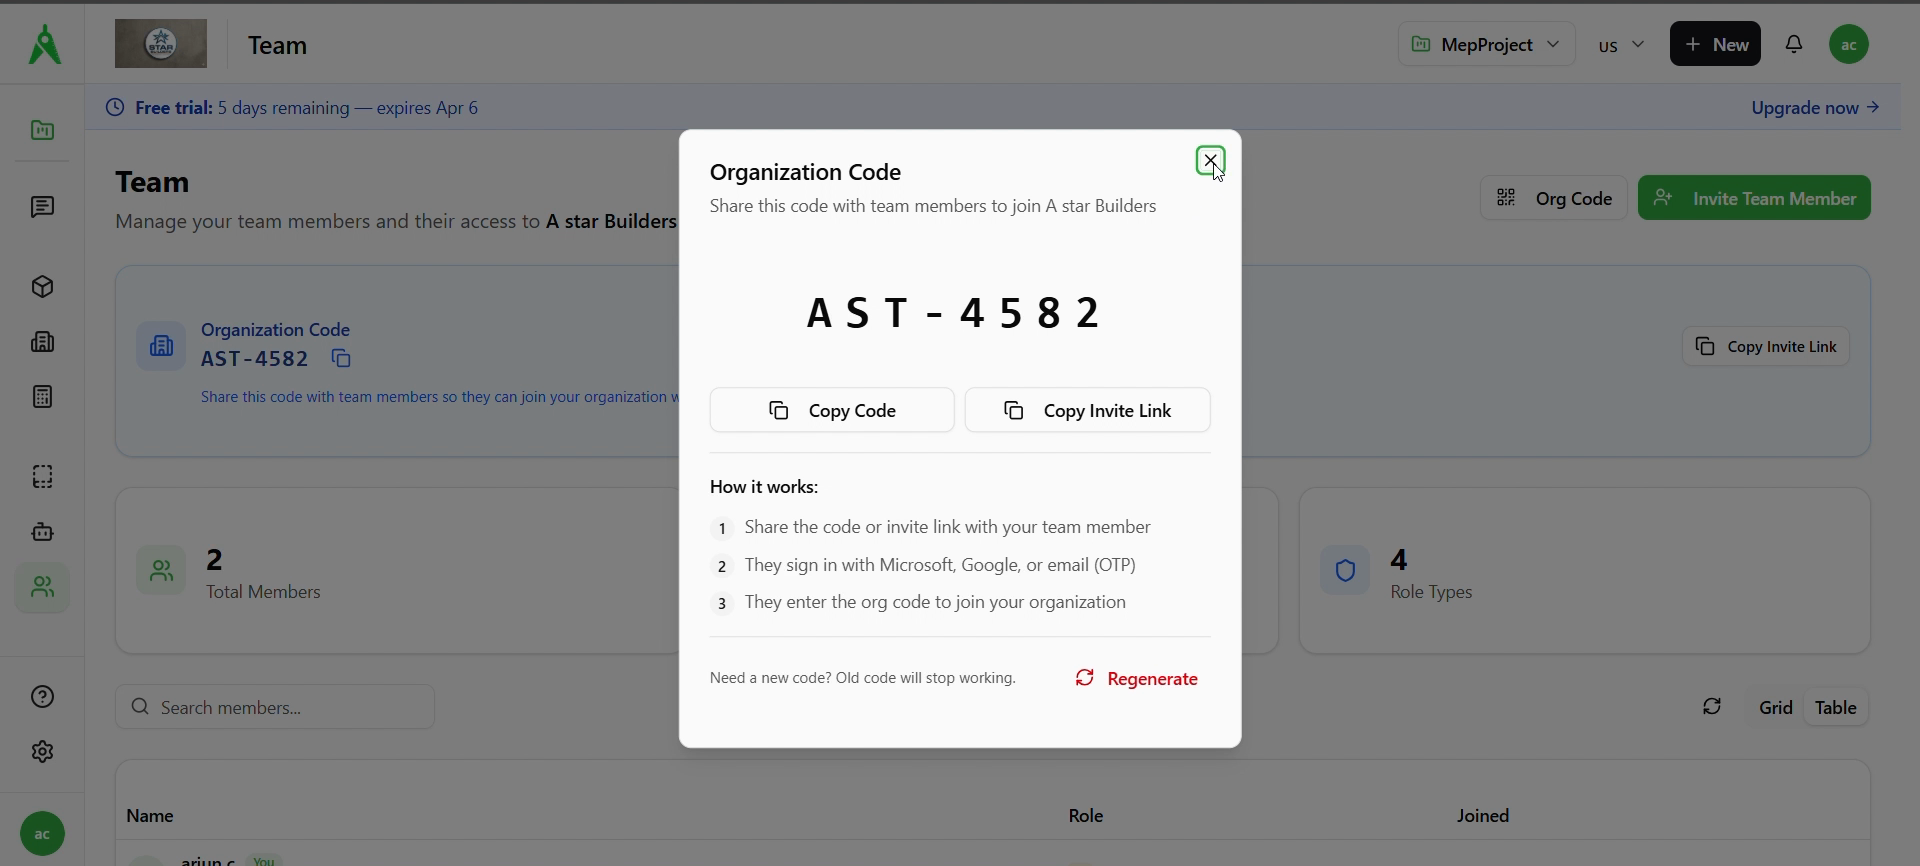Open the calculator icon in sidebar
This screenshot has height=866, width=1920.
tap(42, 397)
